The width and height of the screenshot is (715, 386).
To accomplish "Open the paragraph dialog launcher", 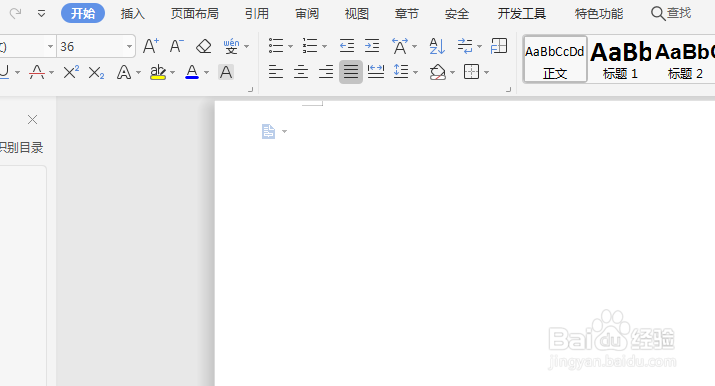I will point(508,90).
